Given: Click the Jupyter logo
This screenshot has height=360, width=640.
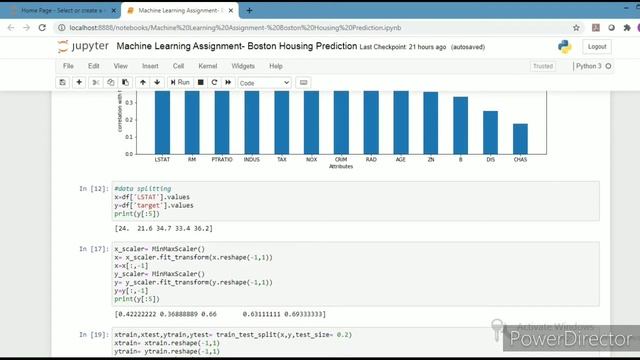Looking at the screenshot, I should point(83,46).
